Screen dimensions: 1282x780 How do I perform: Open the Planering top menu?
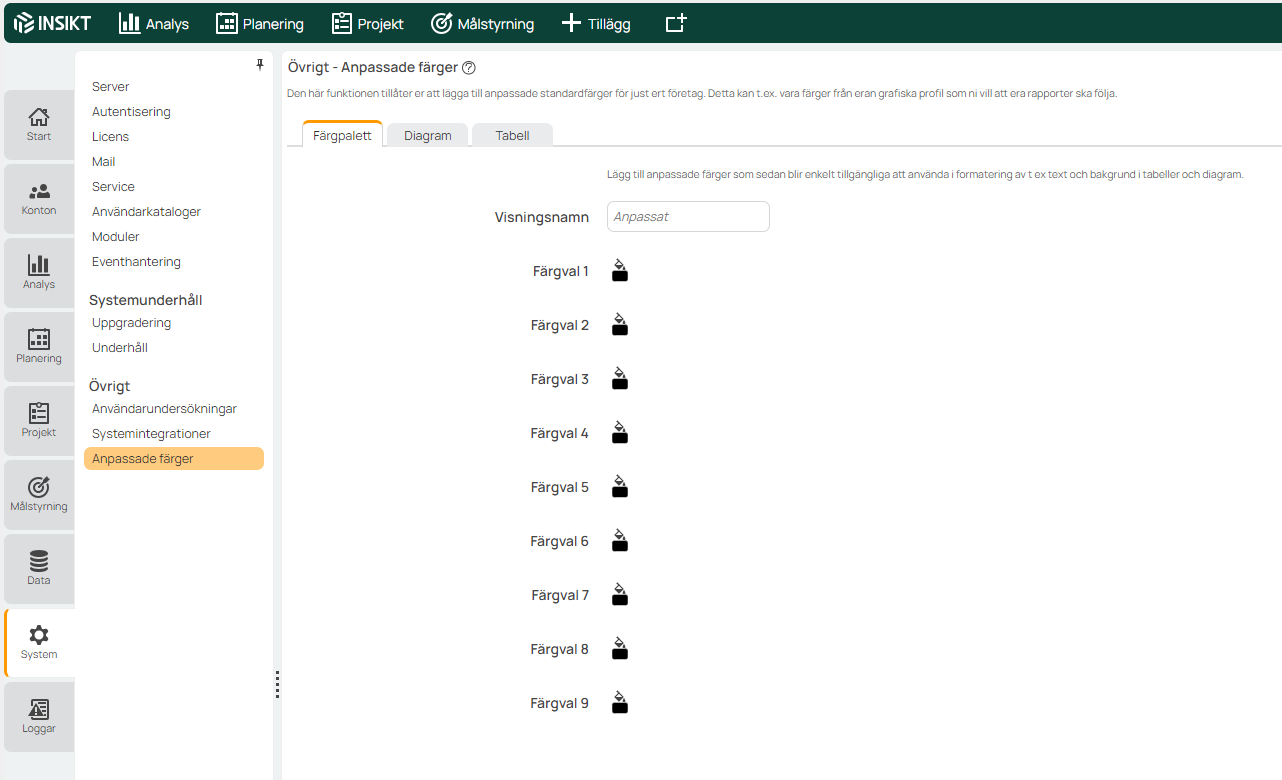(x=260, y=23)
